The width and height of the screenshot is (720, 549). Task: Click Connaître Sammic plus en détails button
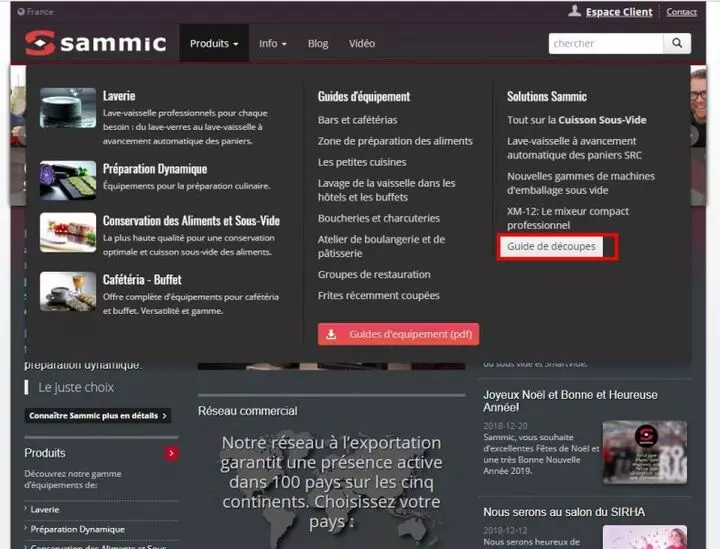(x=98, y=416)
